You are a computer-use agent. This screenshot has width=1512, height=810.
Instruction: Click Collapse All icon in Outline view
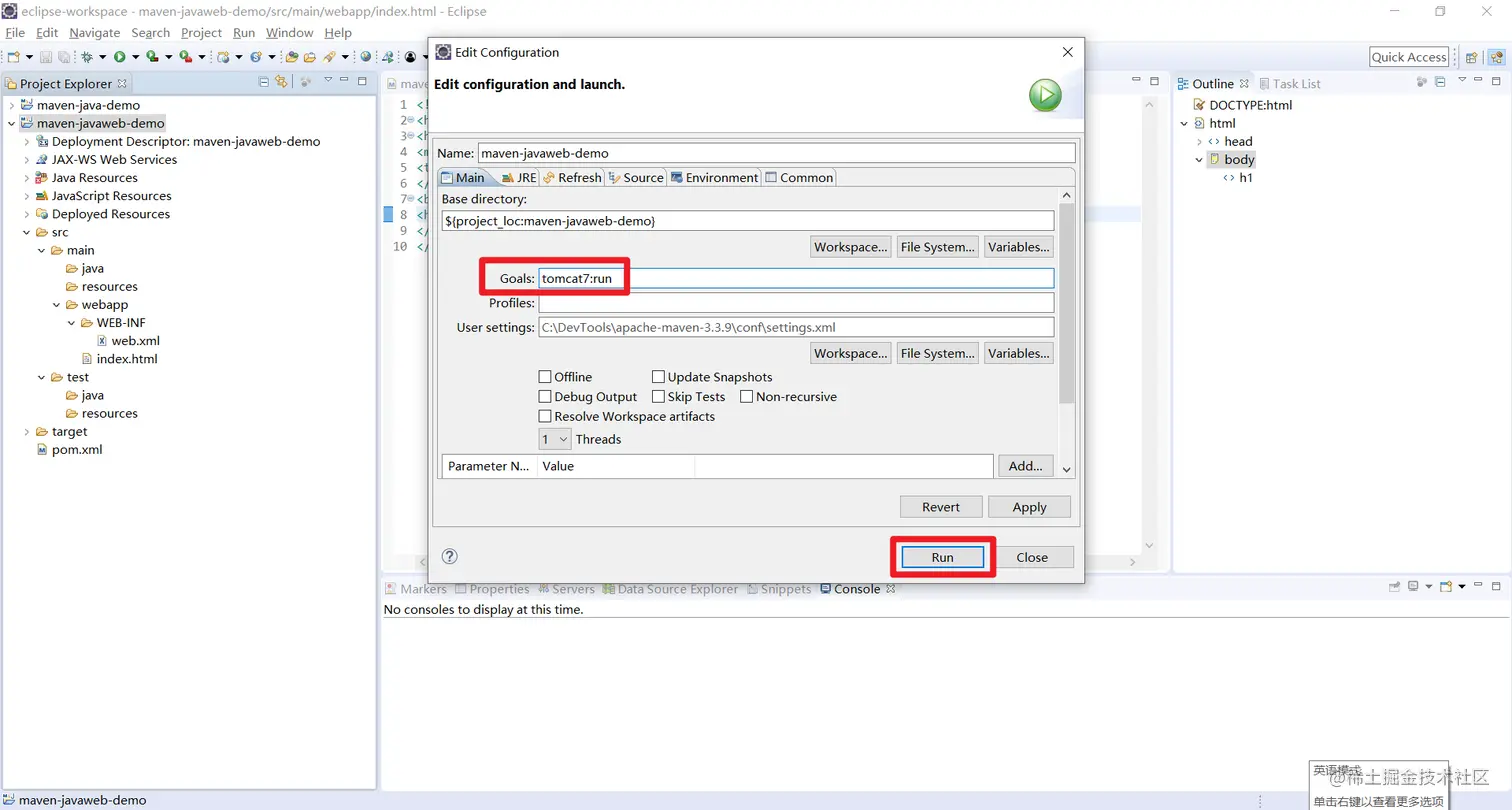(1440, 82)
